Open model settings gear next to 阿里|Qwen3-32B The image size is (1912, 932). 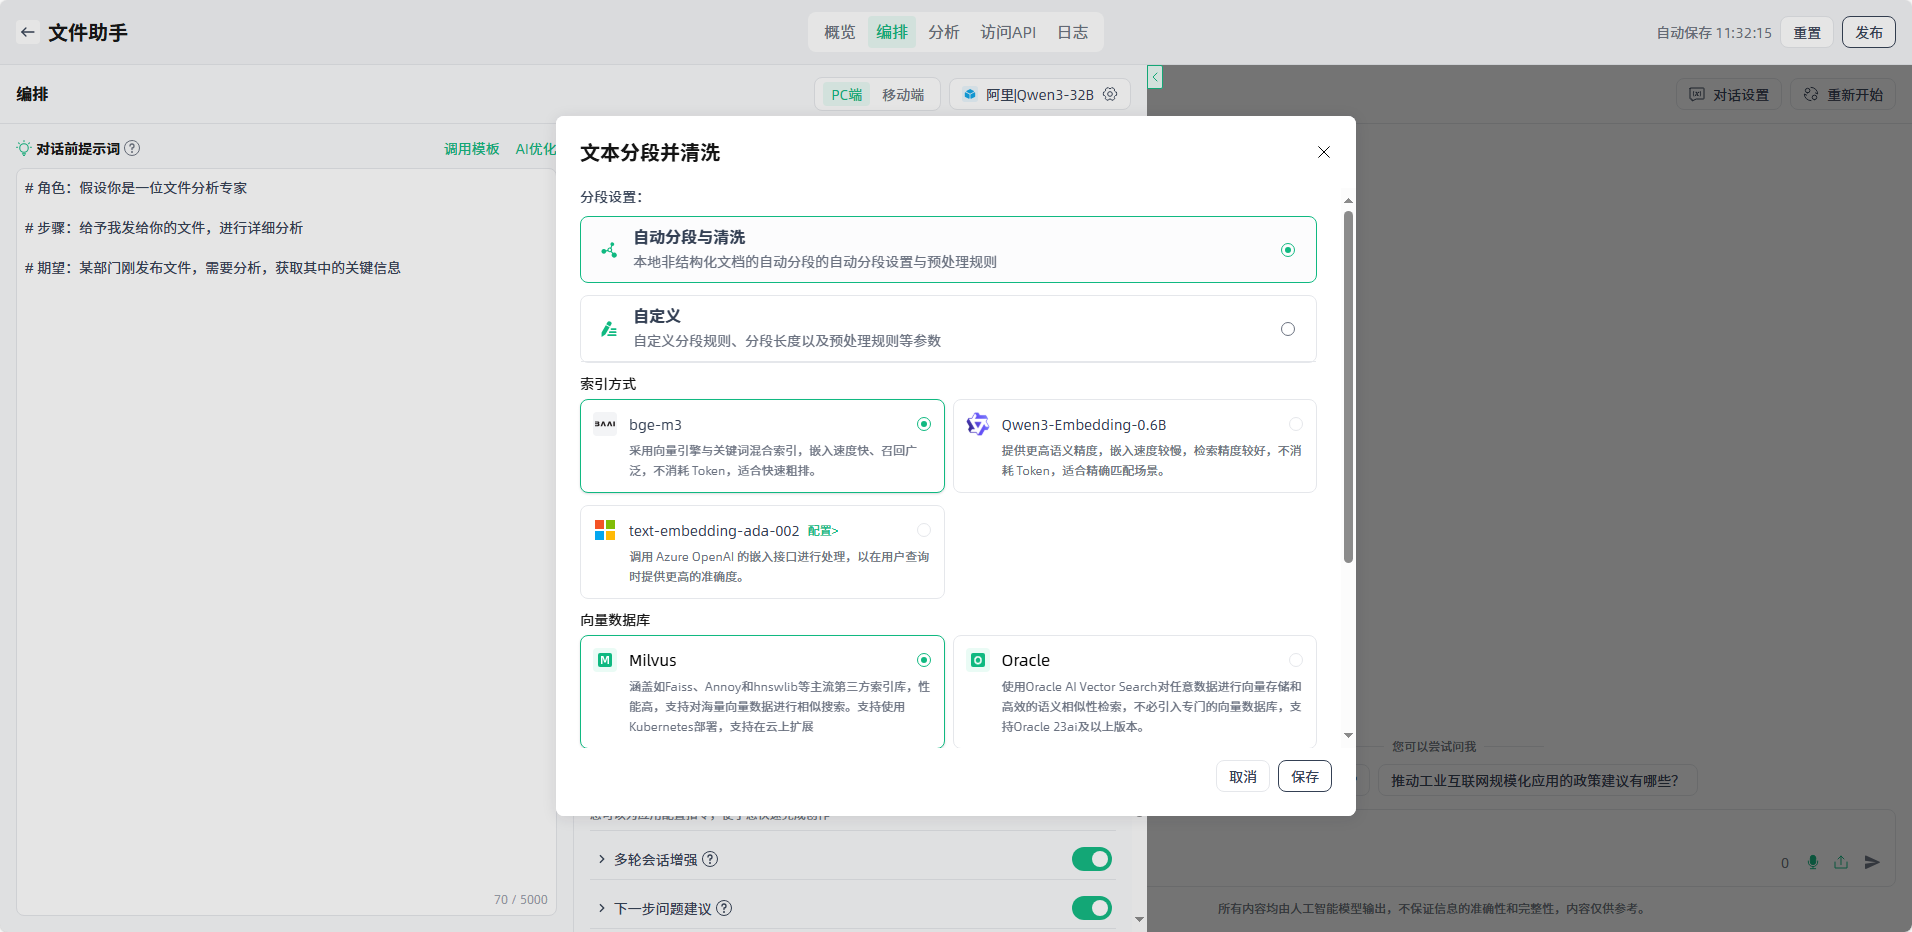pos(1110,94)
